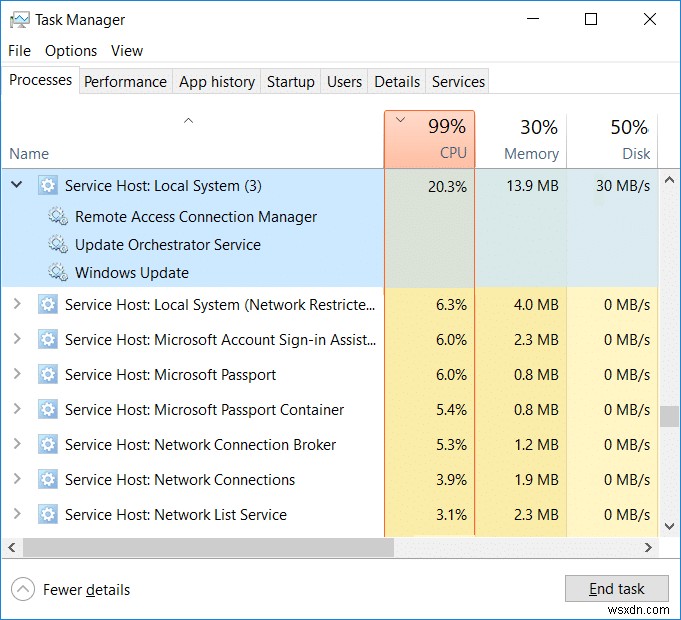Open the Details tab
This screenshot has height=620, width=681.
point(397,82)
